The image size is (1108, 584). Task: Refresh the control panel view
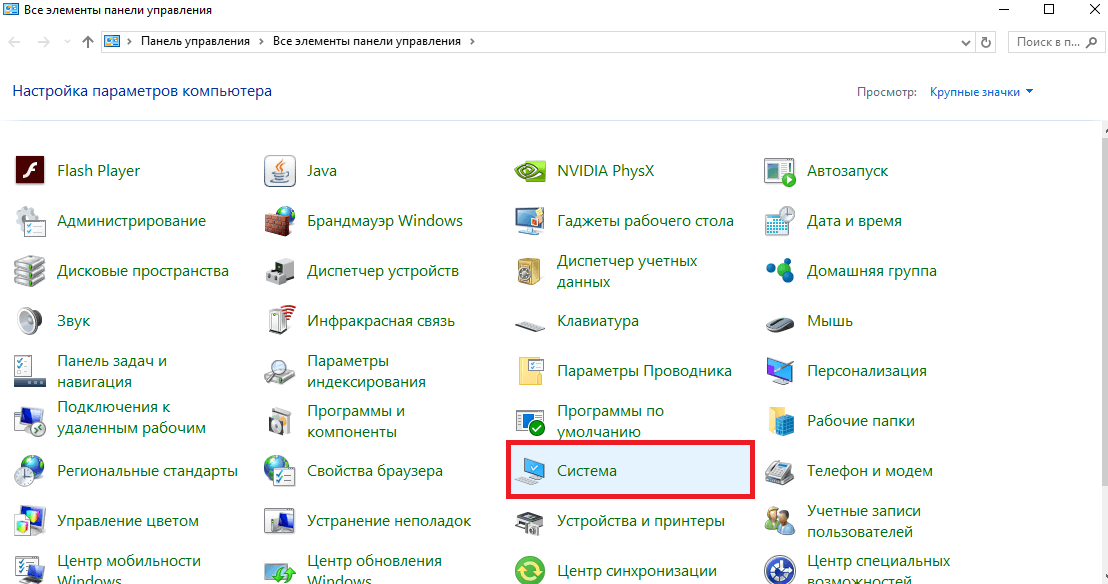click(986, 42)
